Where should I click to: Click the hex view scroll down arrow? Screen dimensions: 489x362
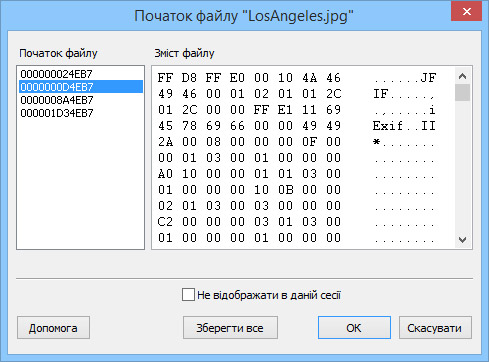point(462,239)
